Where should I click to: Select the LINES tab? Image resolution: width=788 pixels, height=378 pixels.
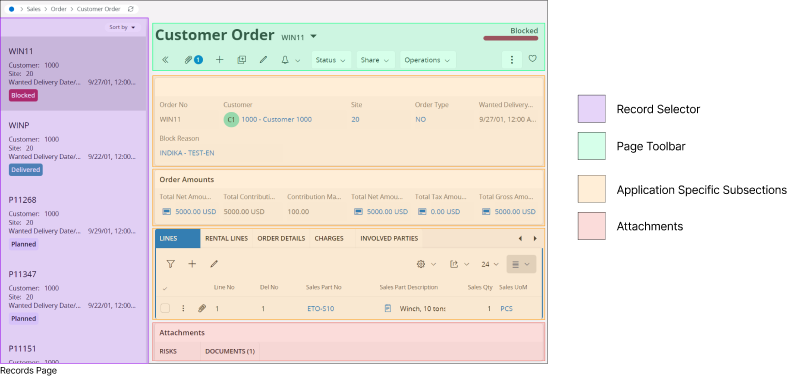pyautogui.click(x=177, y=238)
